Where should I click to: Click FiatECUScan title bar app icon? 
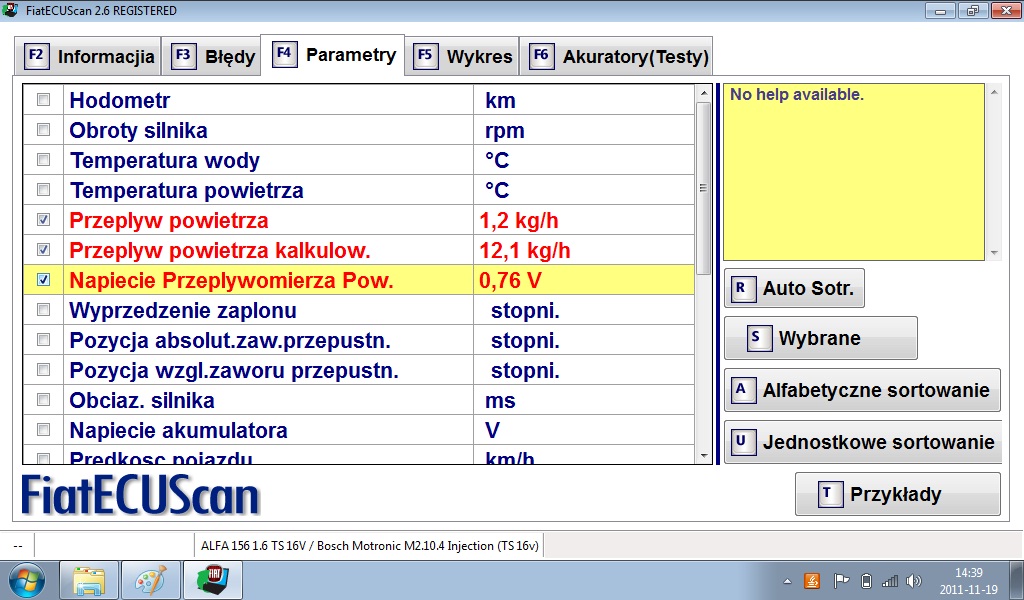click(x=10, y=10)
